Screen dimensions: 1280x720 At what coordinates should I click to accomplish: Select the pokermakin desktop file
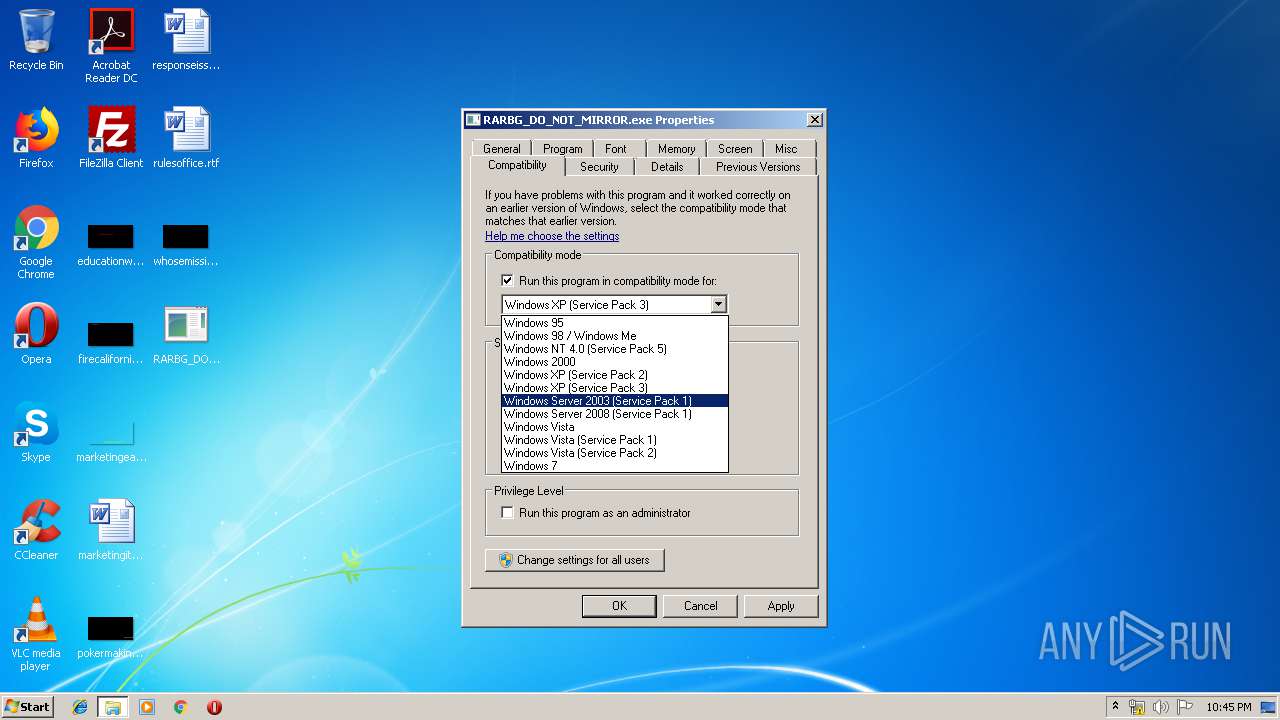[111, 638]
